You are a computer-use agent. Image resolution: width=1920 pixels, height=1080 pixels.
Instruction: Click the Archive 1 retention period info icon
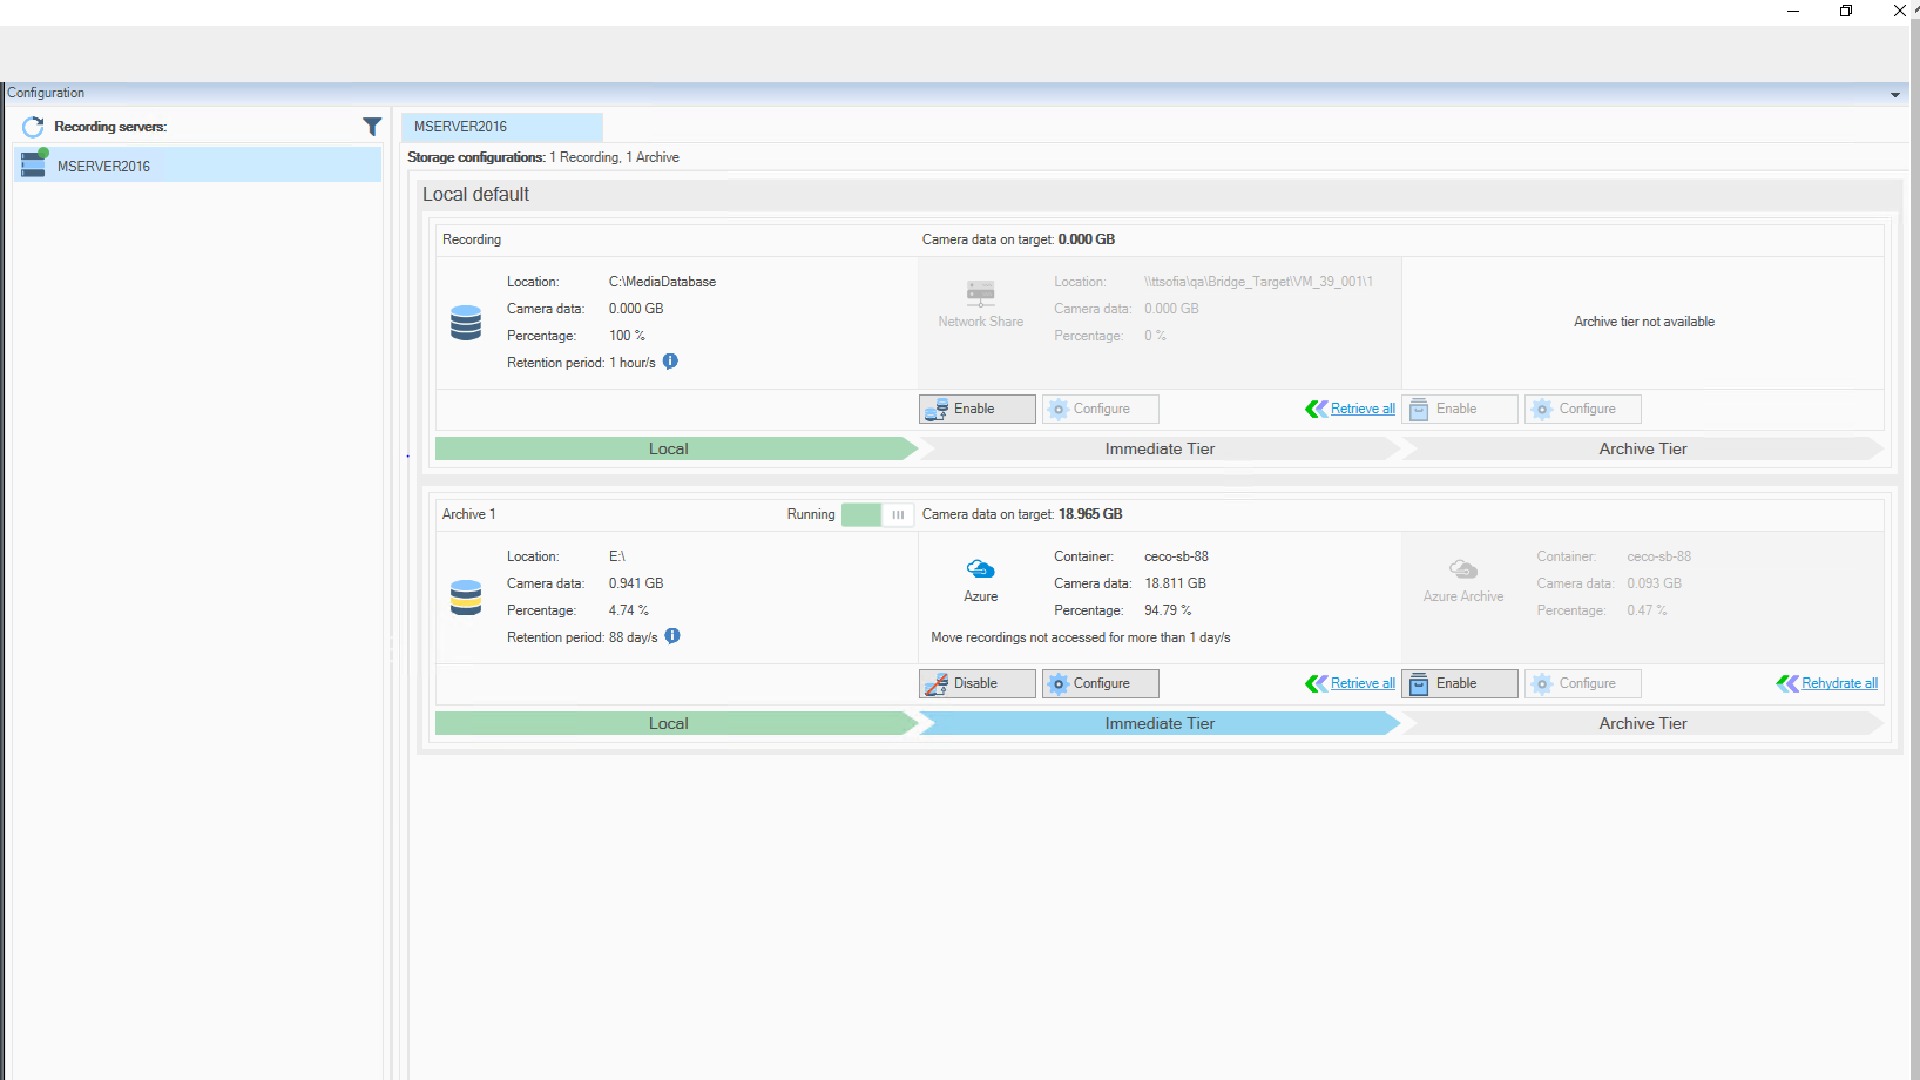pyautogui.click(x=672, y=637)
